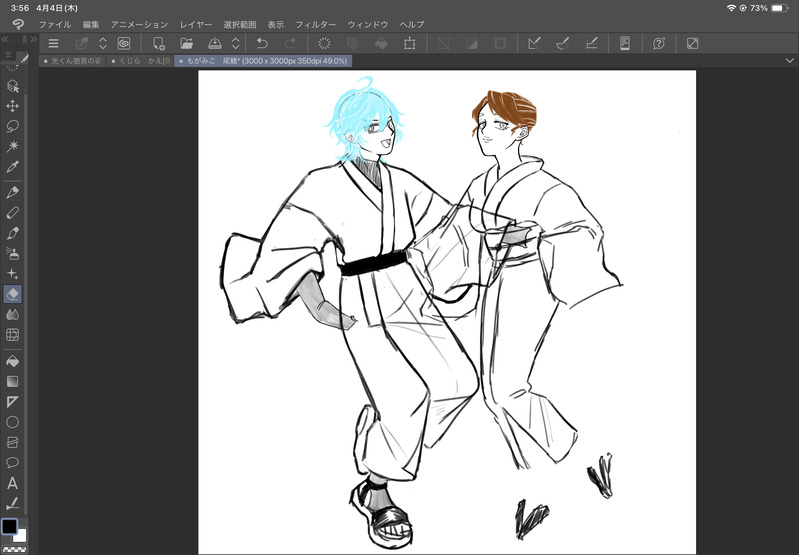The image size is (799, 555).
Task: Click the Save icon
Action: coord(215,44)
